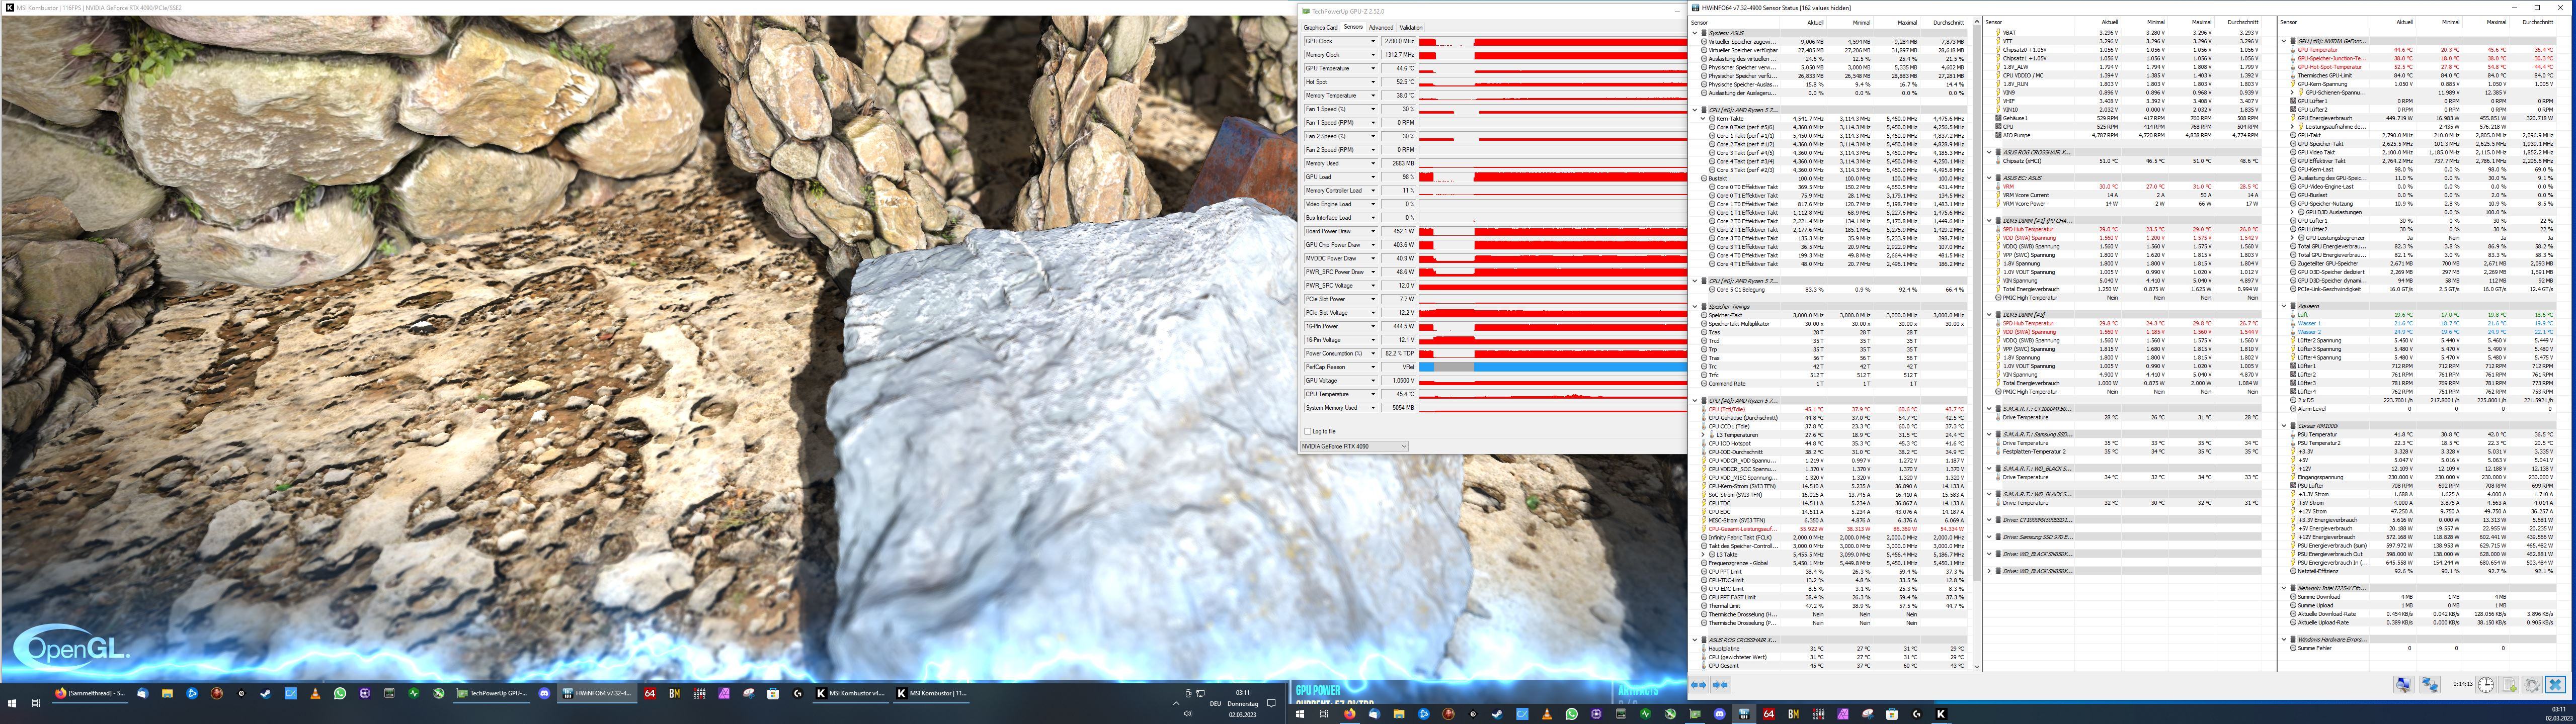Image resolution: width=2576 pixels, height=724 pixels.
Task: Open Microsoft Store from left taskbar
Action: (x=773, y=693)
